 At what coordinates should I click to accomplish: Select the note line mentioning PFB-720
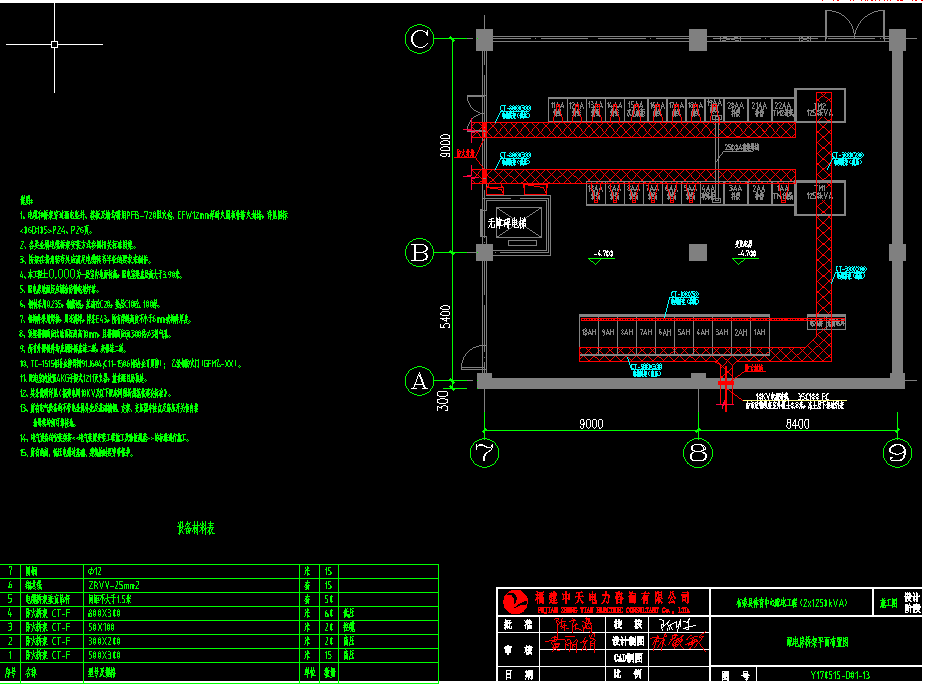154,215
